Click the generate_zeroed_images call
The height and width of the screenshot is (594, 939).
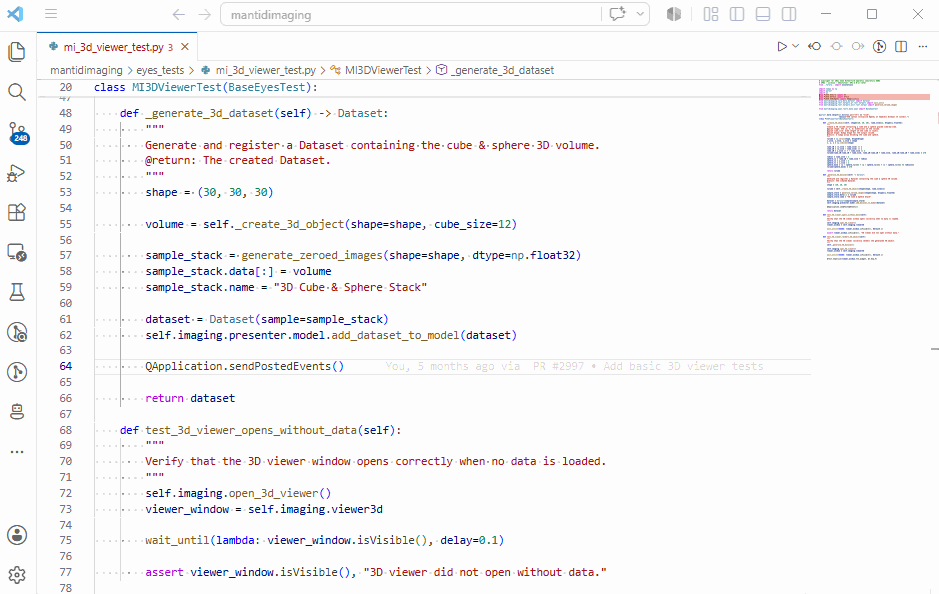pyautogui.click(x=312, y=256)
